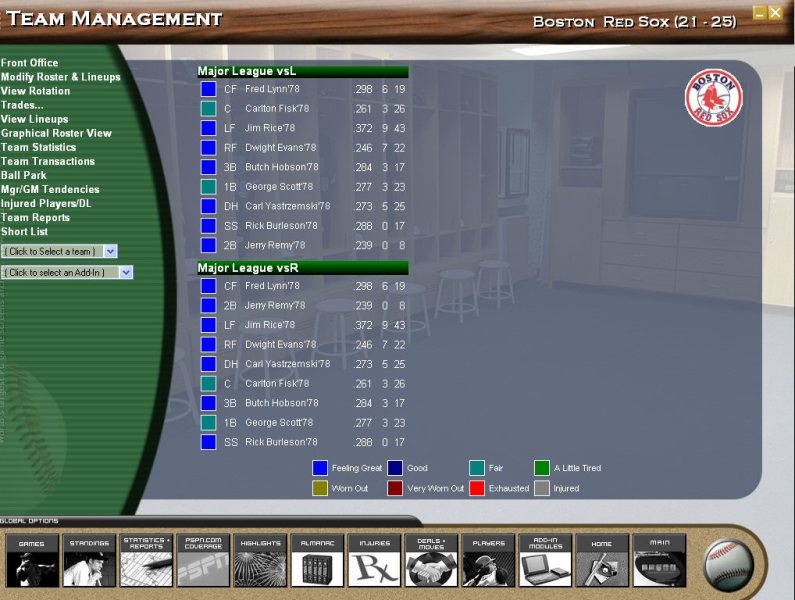Expand the 'Click to Select a team' dropdown
Image resolution: width=795 pixels, height=600 pixels.
110,252
